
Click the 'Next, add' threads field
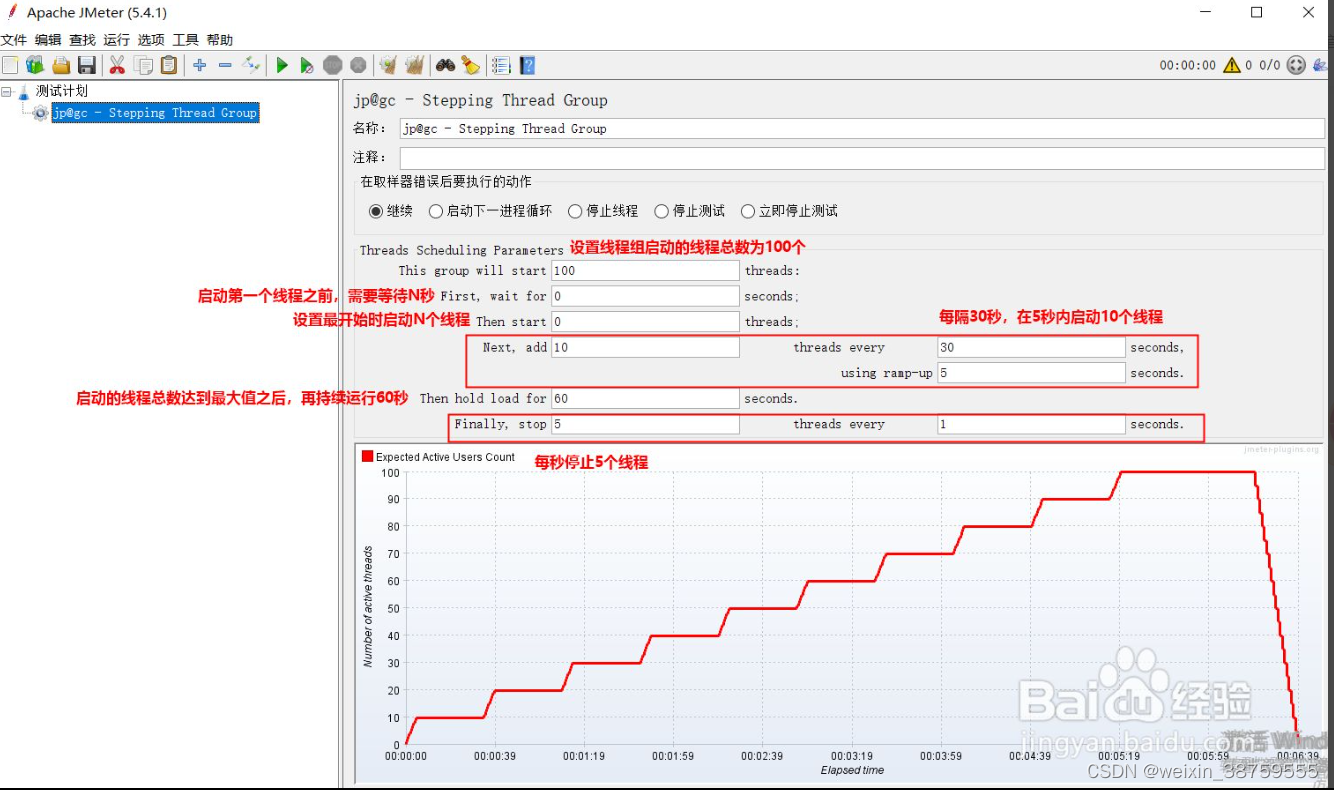tap(645, 347)
